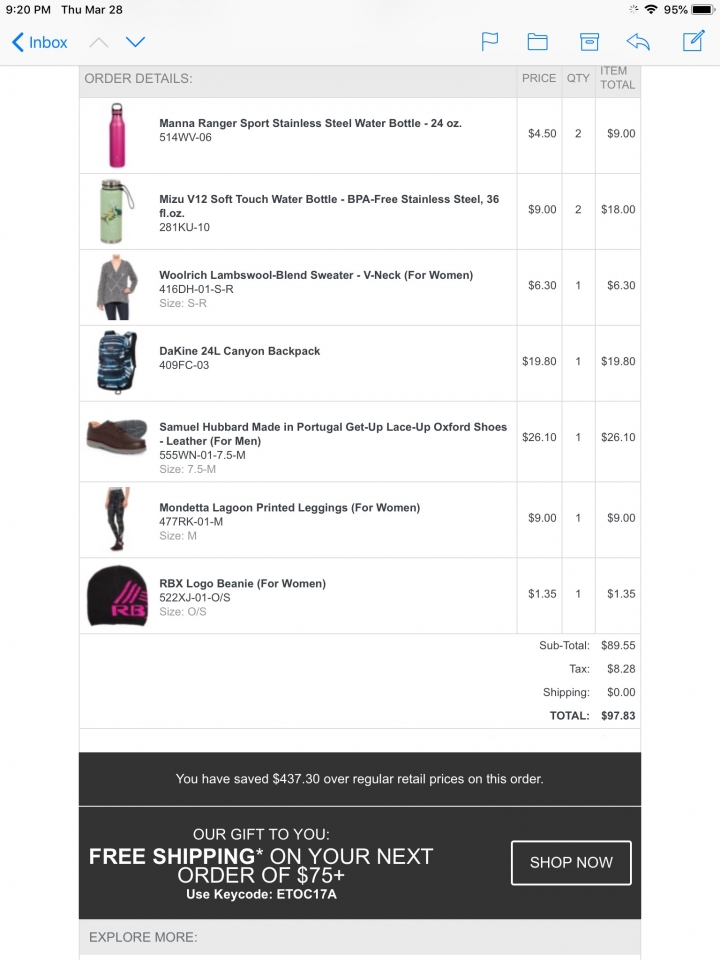Open DaKine 24L Canyon Backpack link
Viewport: 720px width, 960px height.
(239, 351)
